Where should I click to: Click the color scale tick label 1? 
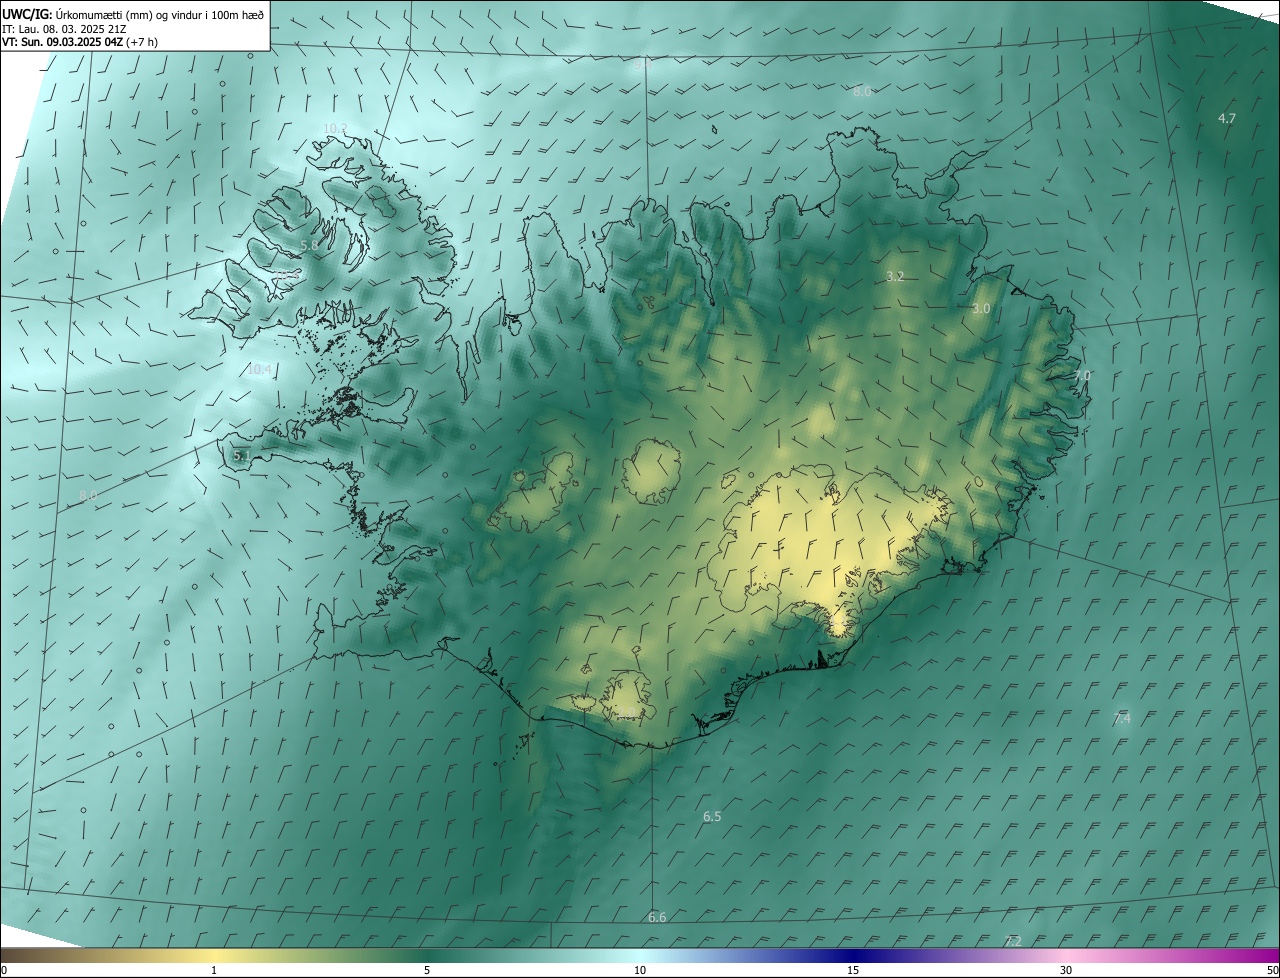pos(214,970)
